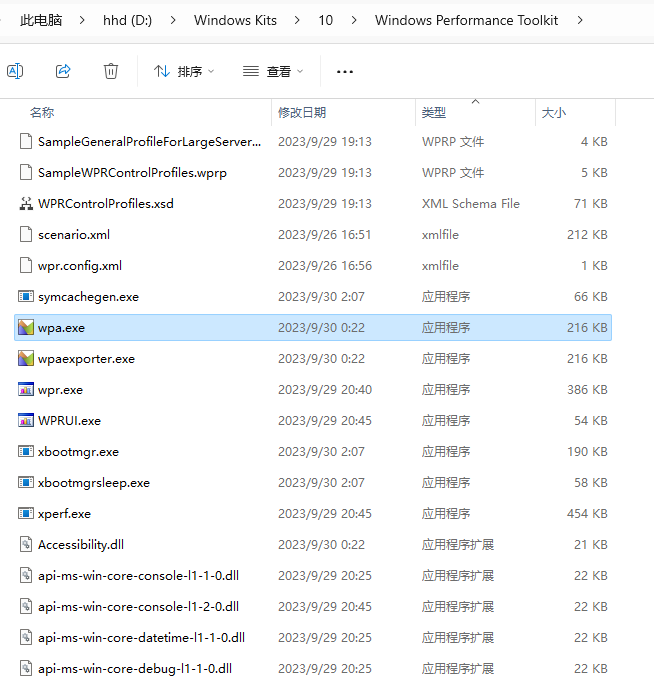Click api-ms-win-core-console-l1-2-0.dll icon
This screenshot has width=654, height=688.
point(26,606)
